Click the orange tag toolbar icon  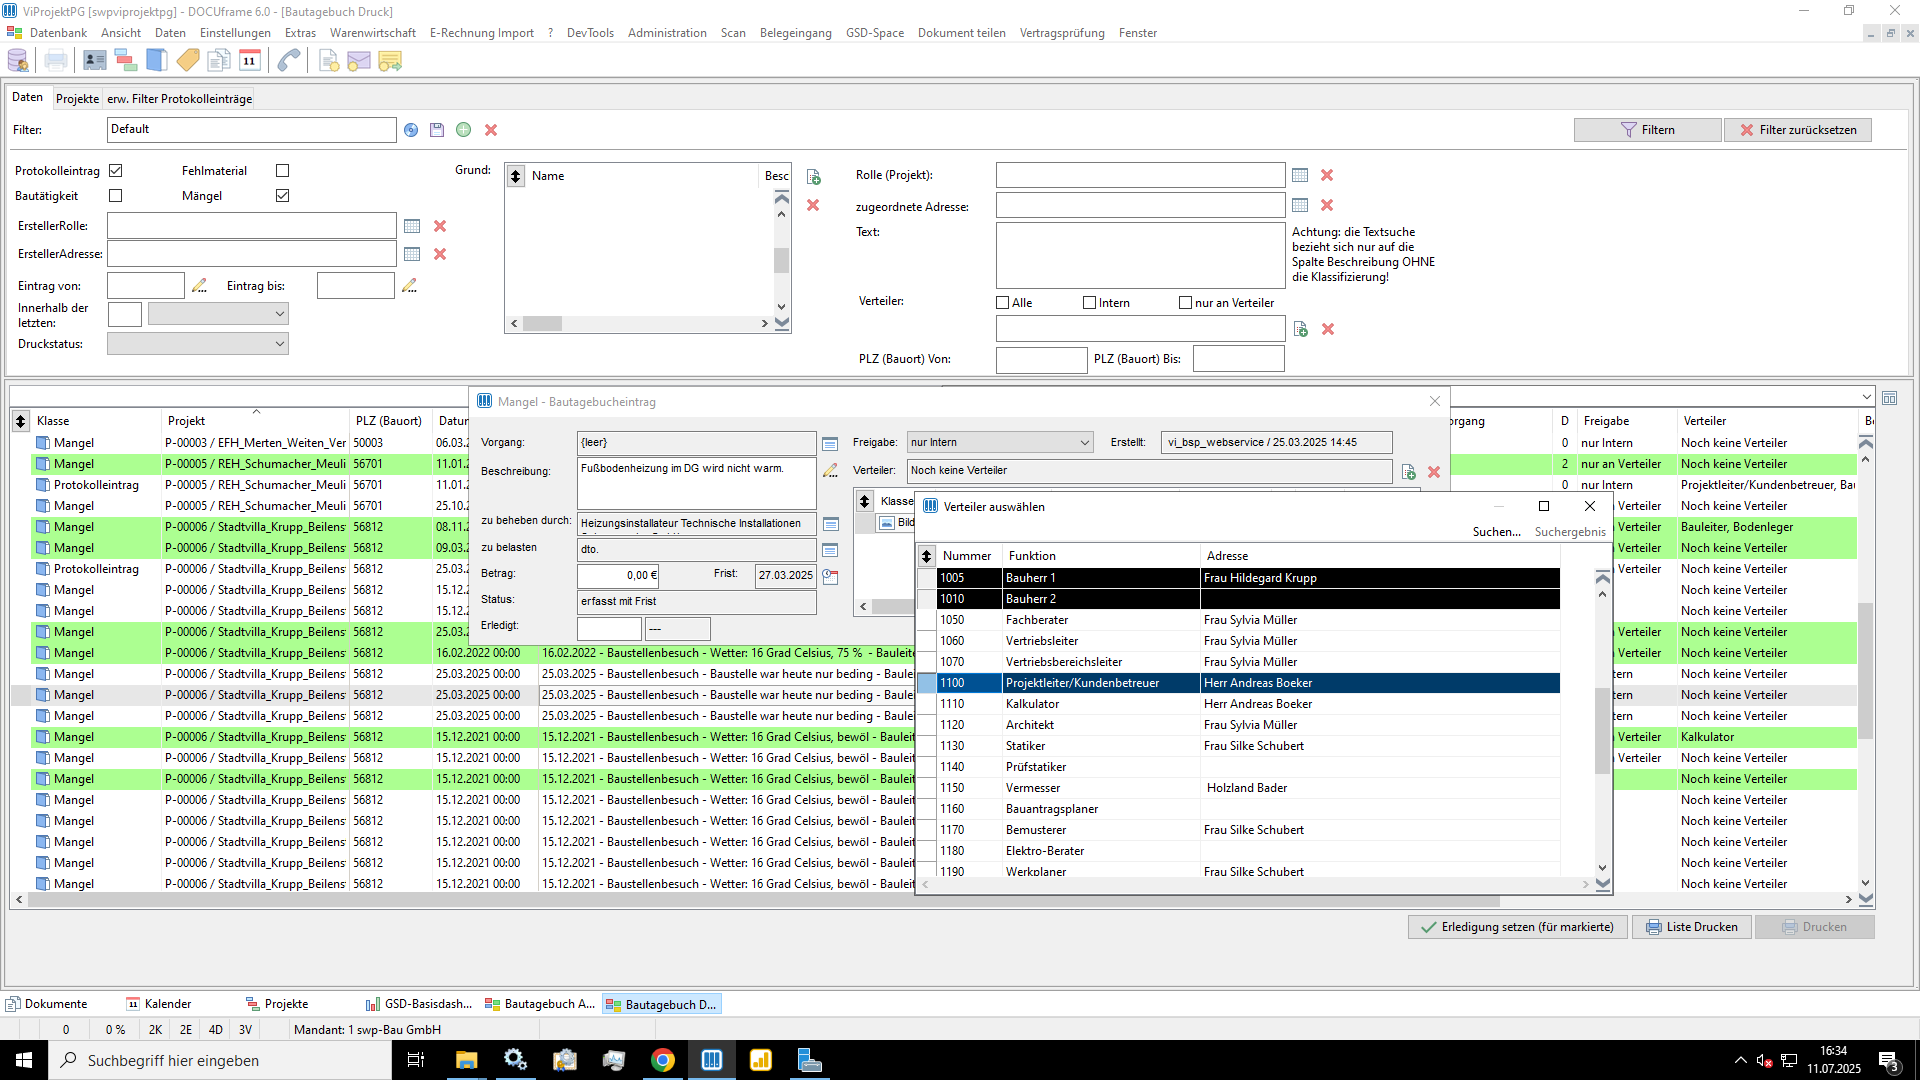click(x=188, y=61)
